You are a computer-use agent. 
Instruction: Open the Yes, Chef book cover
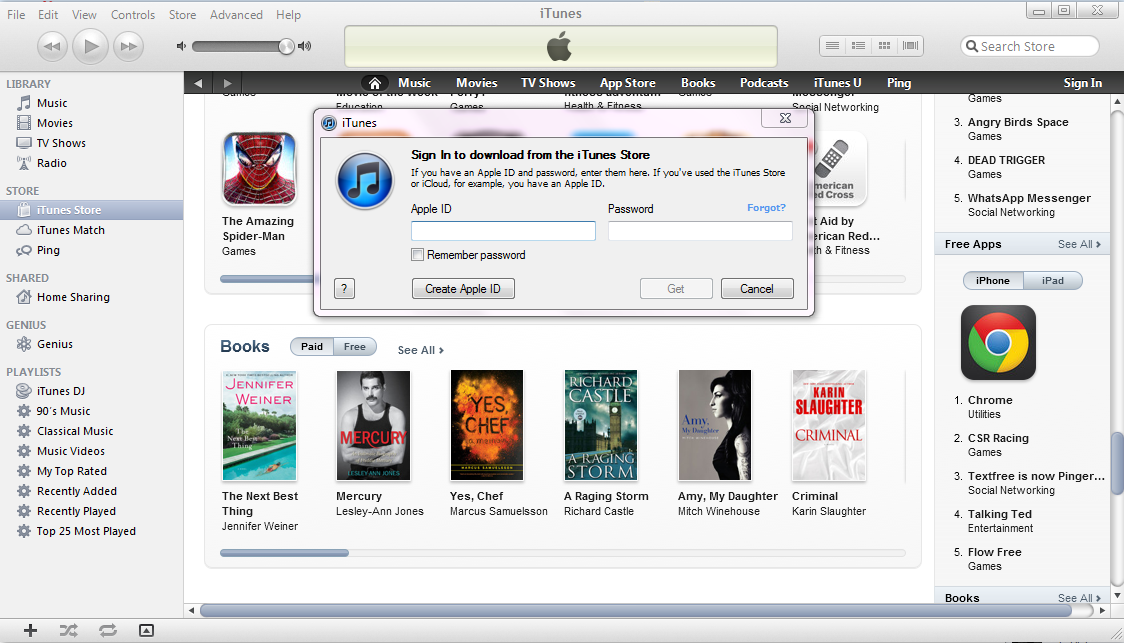pyautogui.click(x=487, y=425)
